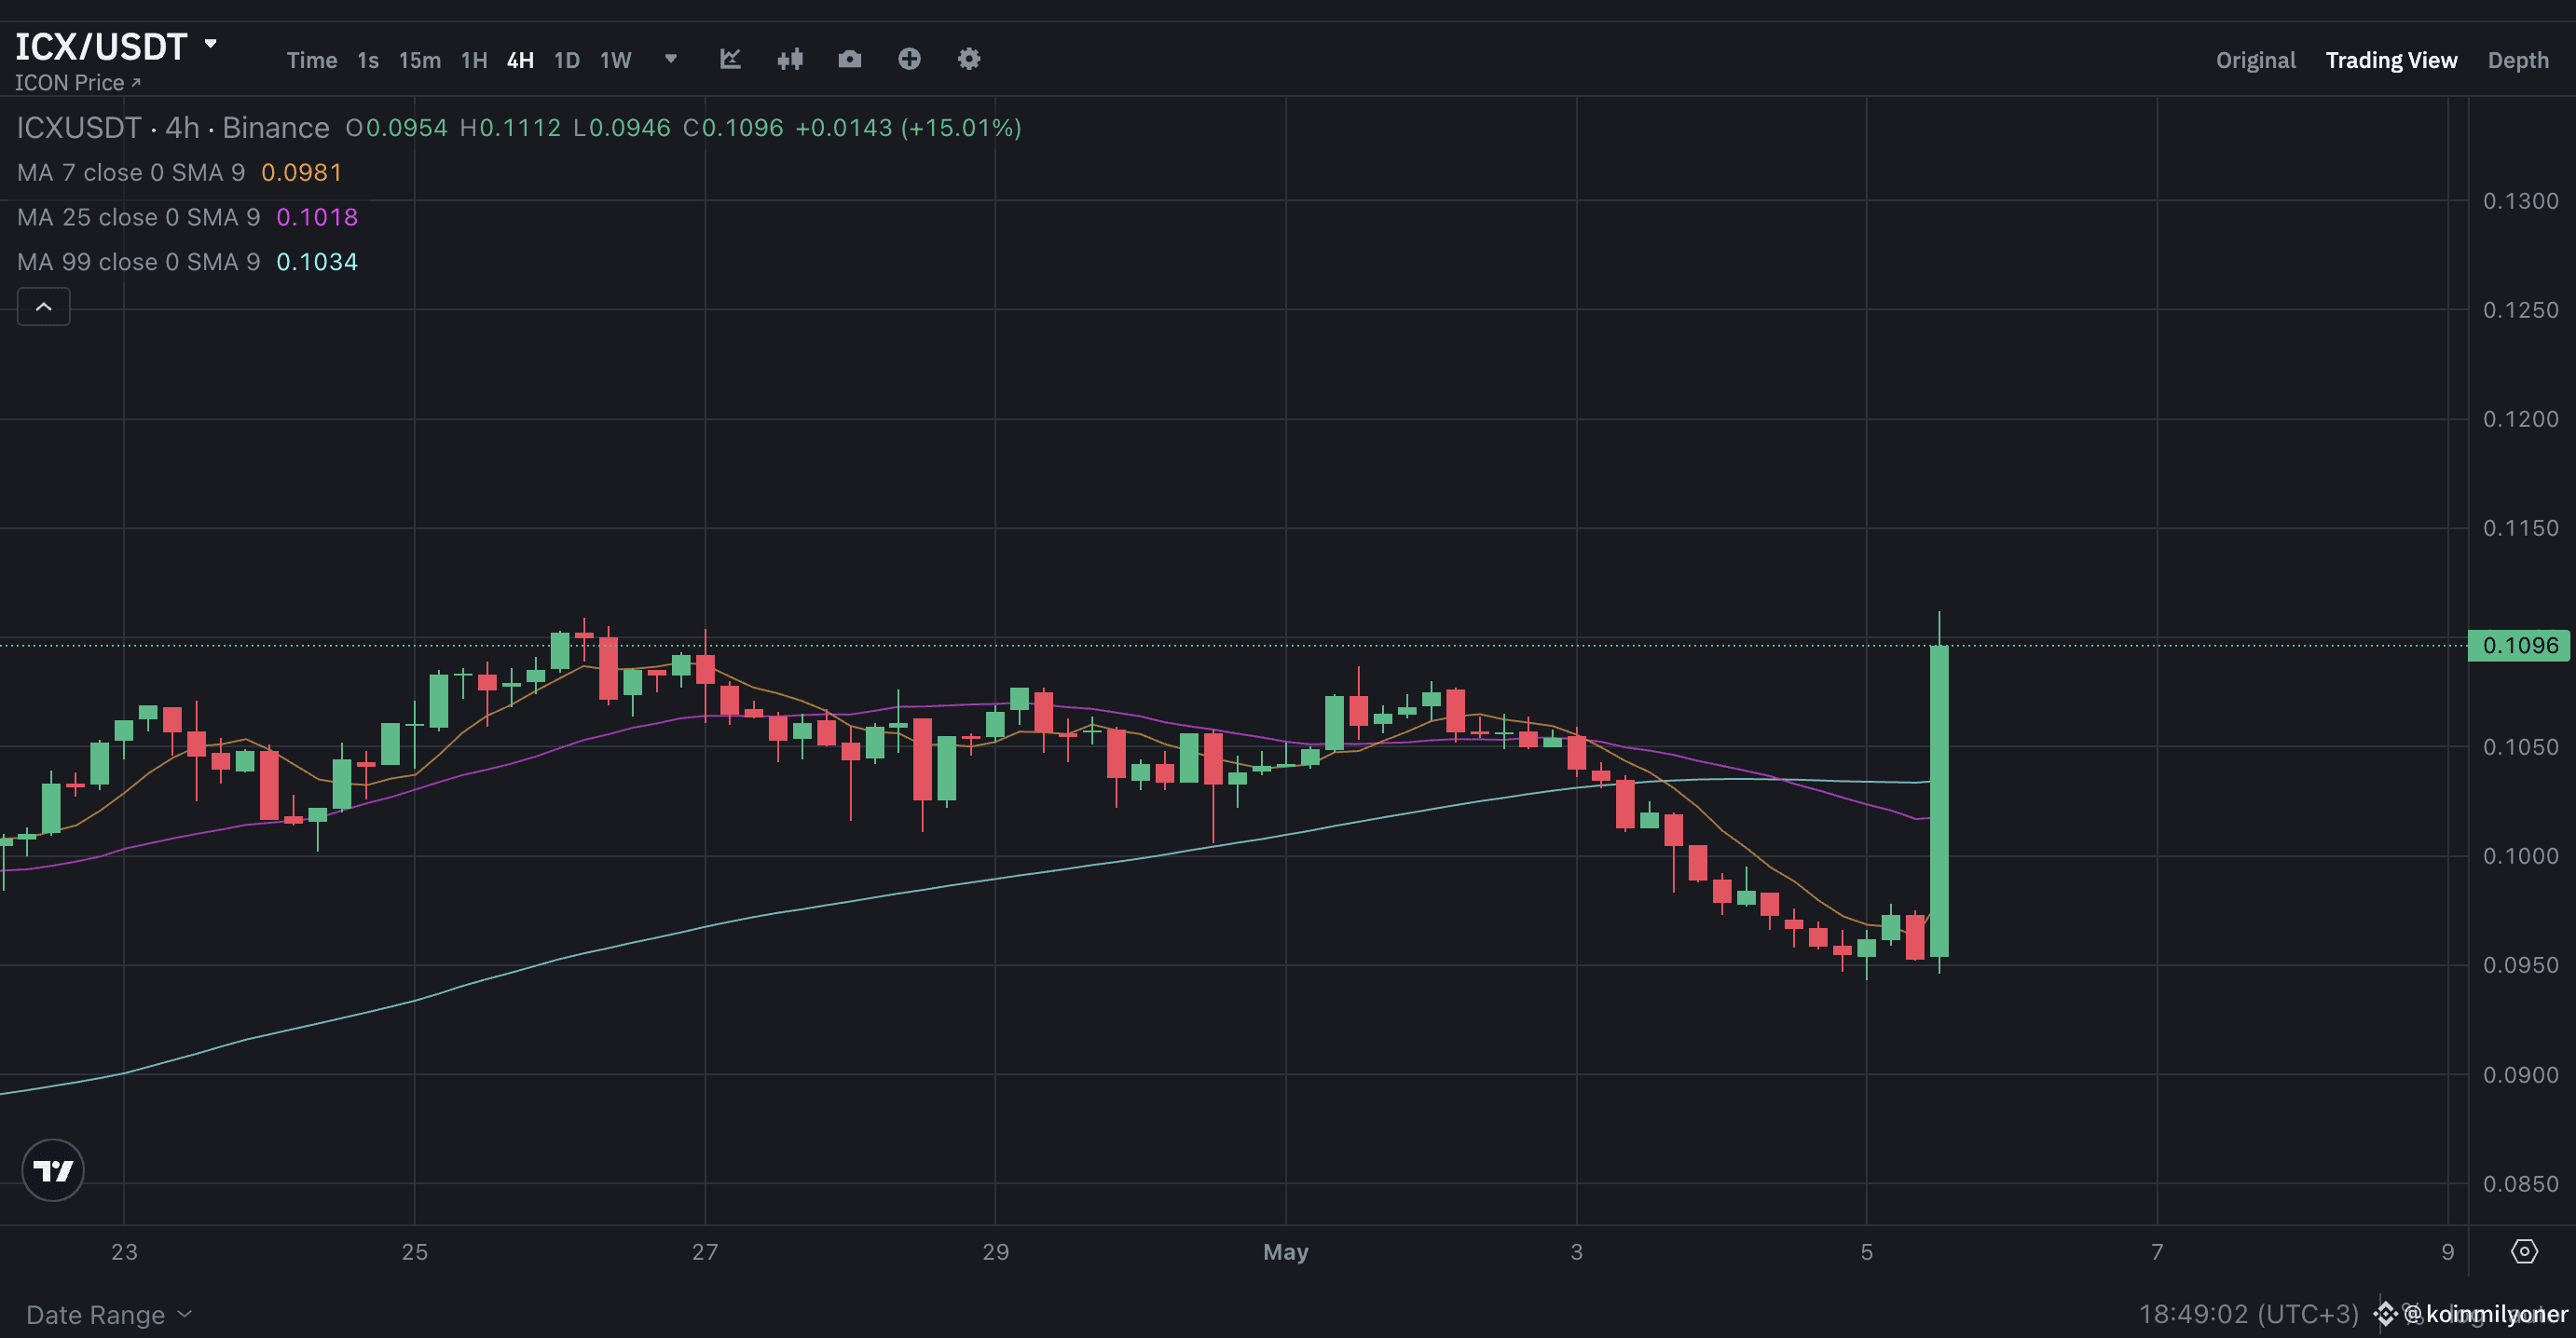The image size is (2576, 1338).
Task: Select the 1W weekly timeframe
Action: click(615, 59)
